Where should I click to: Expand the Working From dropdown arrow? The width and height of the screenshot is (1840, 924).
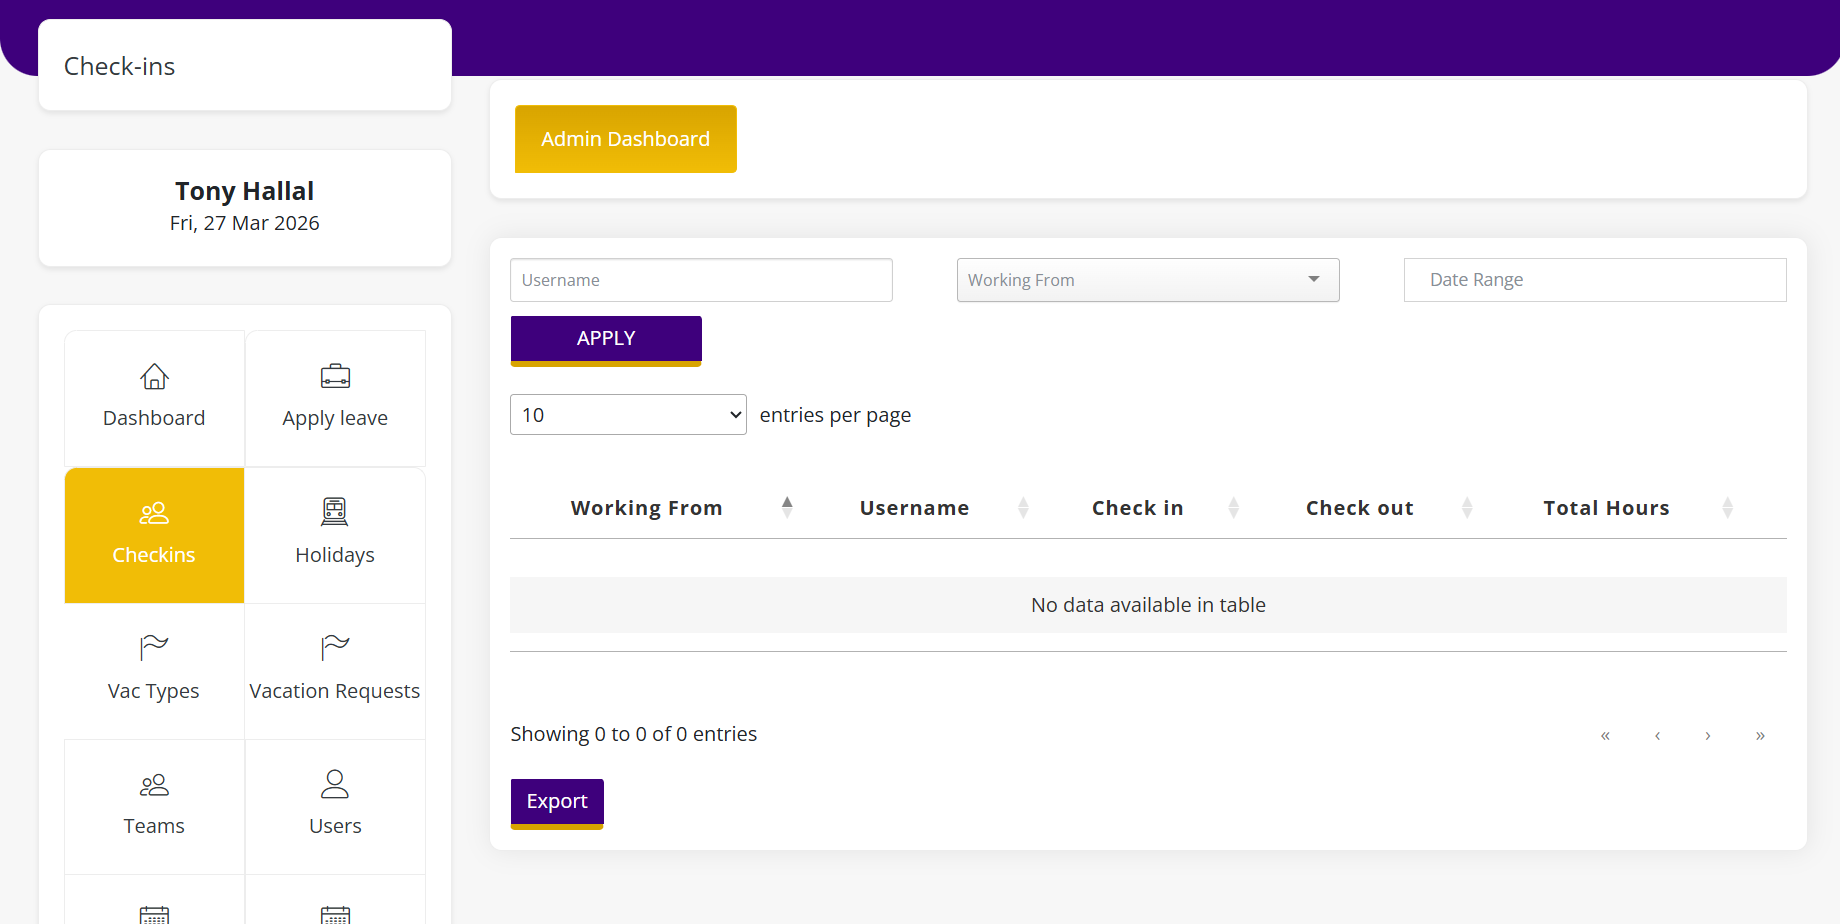click(1313, 280)
